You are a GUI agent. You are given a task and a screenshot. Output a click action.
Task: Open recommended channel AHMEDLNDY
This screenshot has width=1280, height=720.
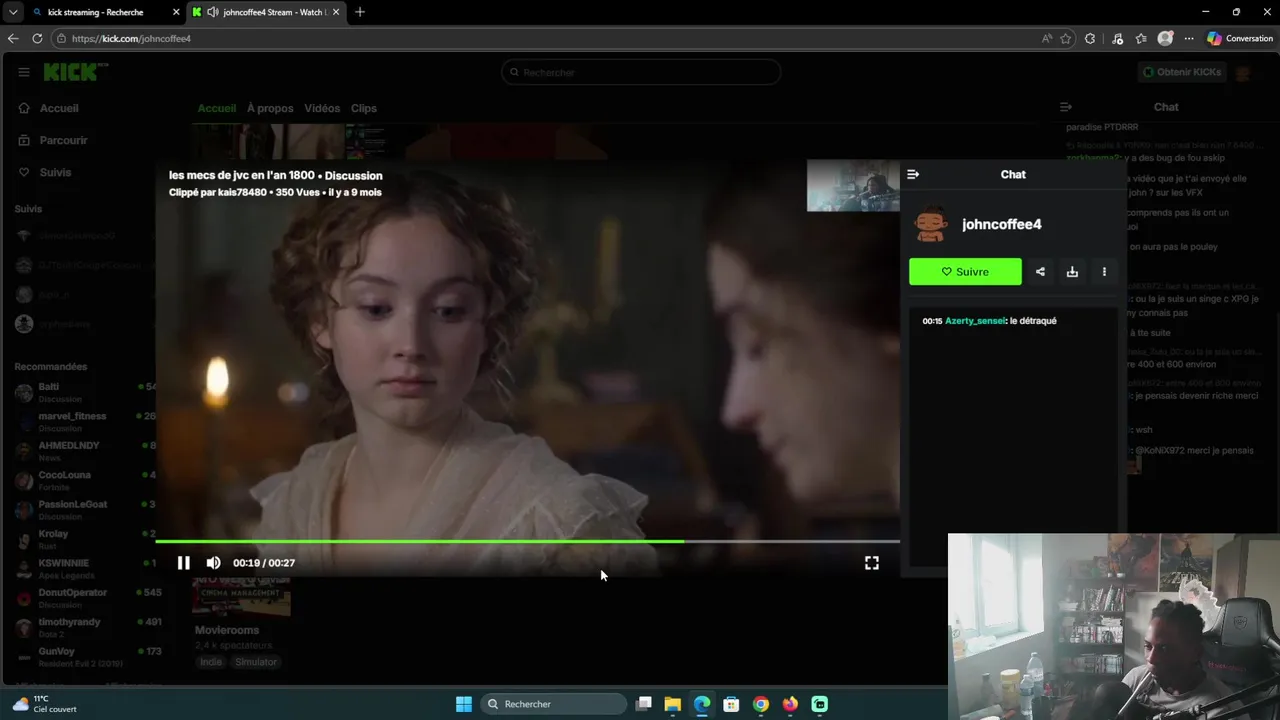85,451
